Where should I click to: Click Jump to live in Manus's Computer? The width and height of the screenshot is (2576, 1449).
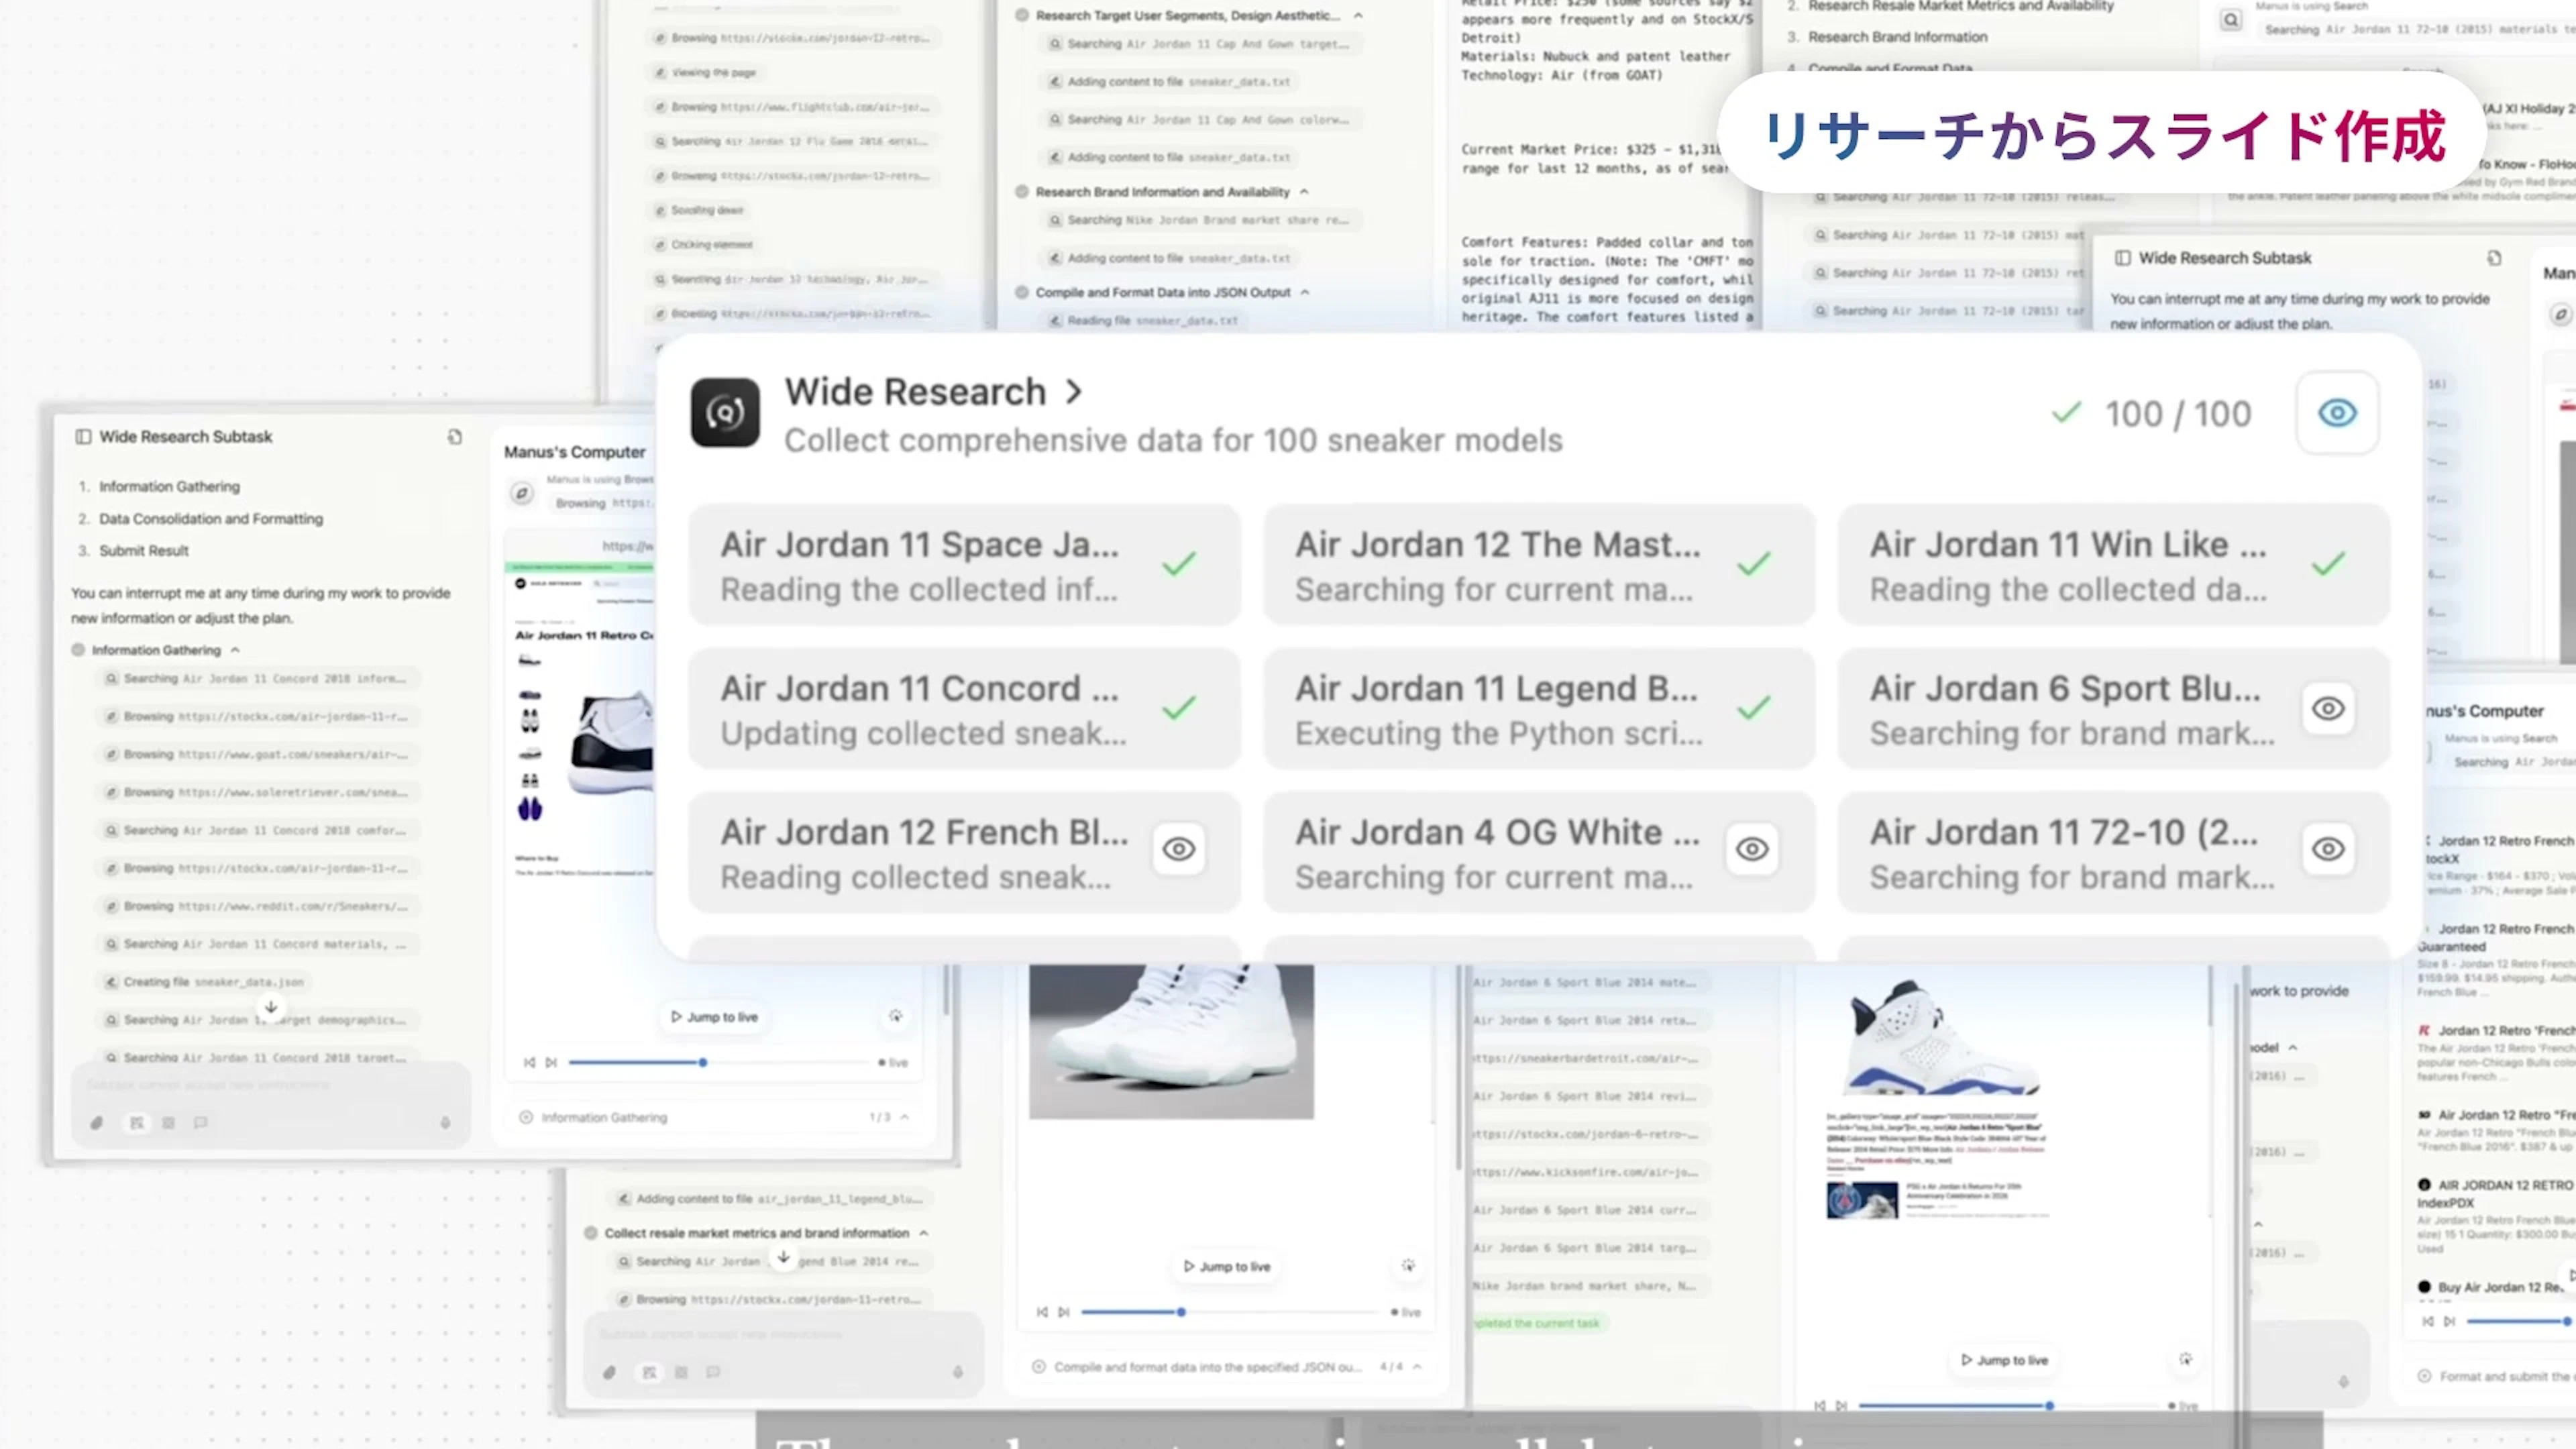(x=714, y=1017)
